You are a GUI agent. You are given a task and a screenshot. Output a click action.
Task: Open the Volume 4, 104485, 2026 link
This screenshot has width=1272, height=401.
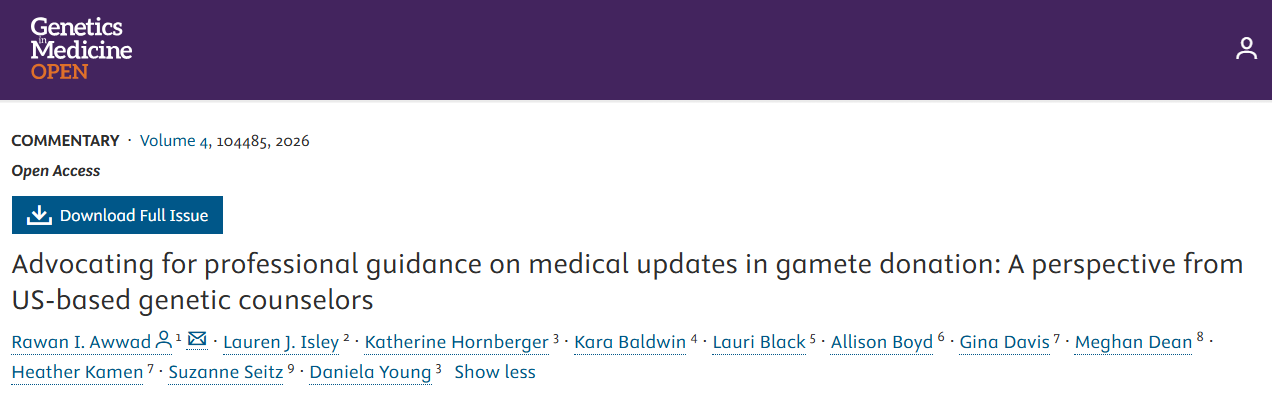(x=225, y=140)
